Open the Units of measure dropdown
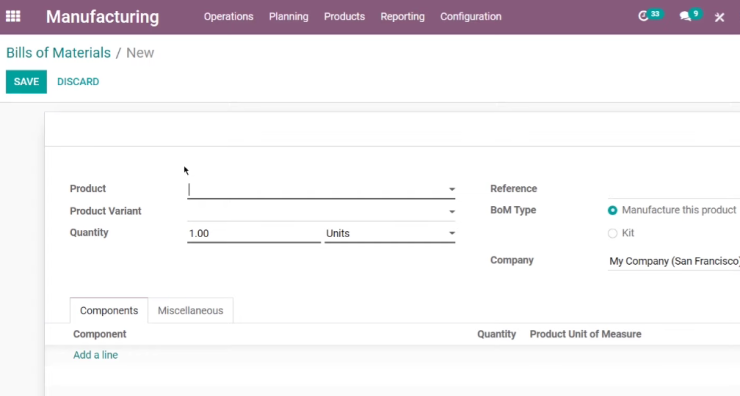740x396 pixels. click(x=390, y=234)
